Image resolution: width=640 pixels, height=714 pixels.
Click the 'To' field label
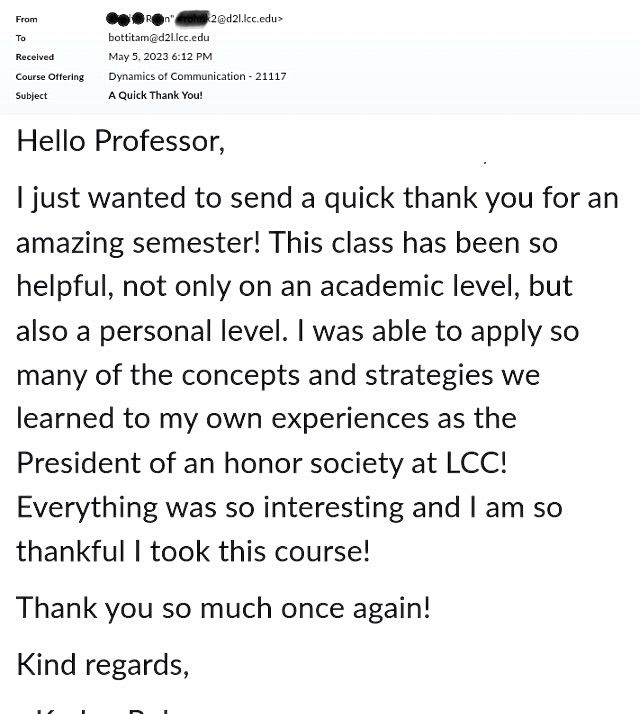point(21,38)
